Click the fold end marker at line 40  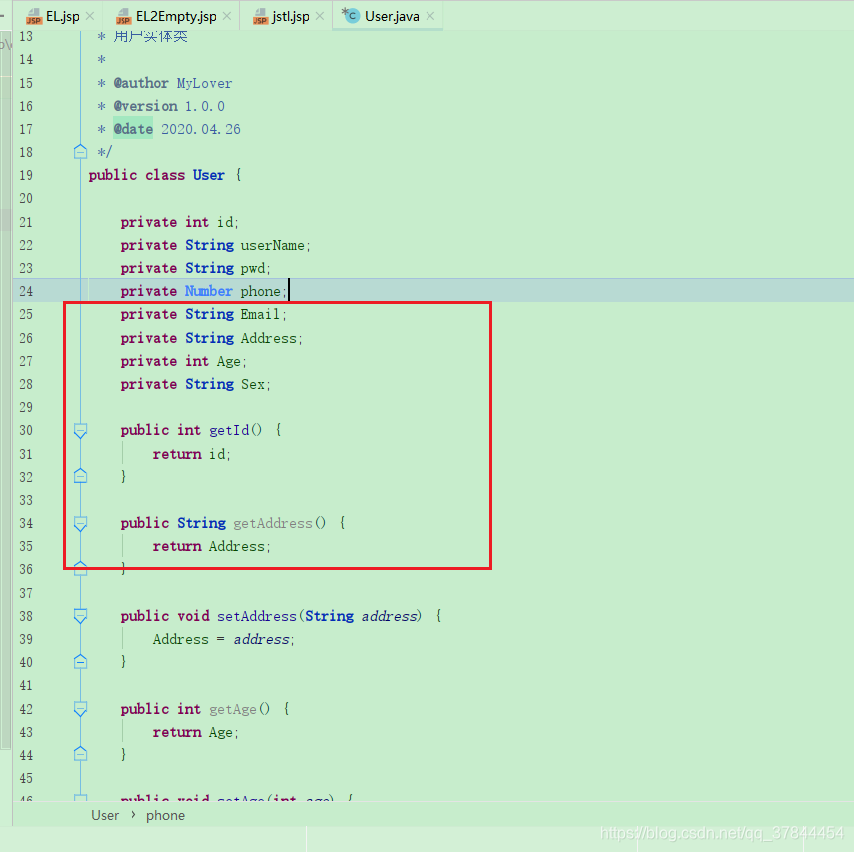[x=80, y=661]
